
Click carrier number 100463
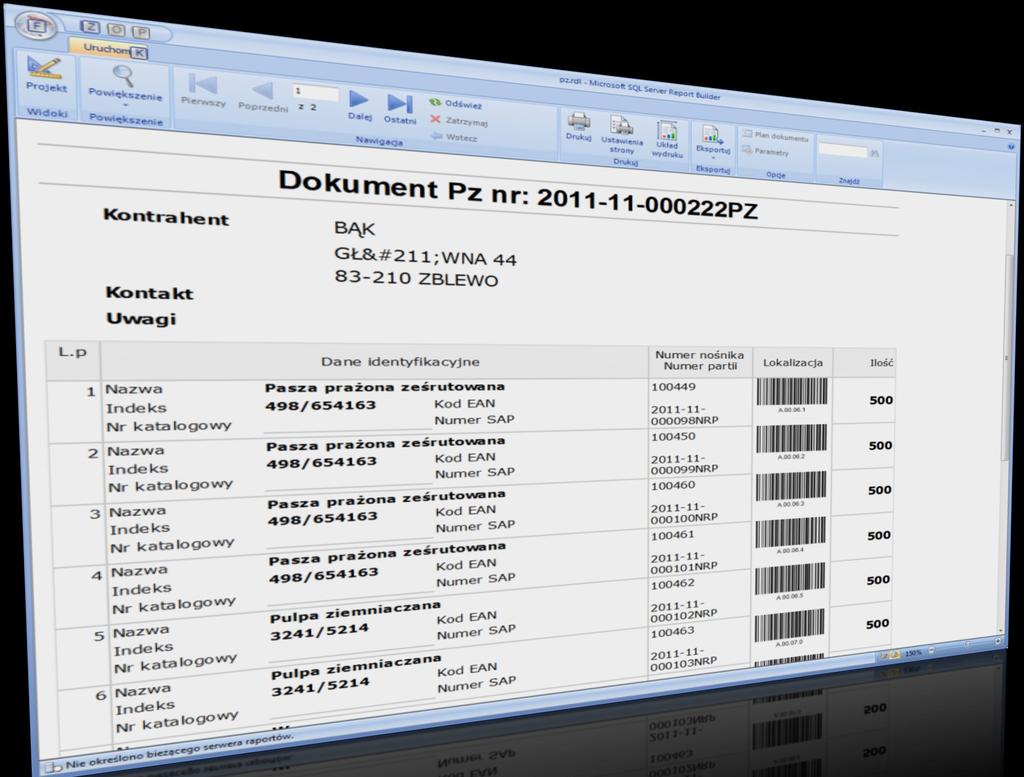coord(673,631)
